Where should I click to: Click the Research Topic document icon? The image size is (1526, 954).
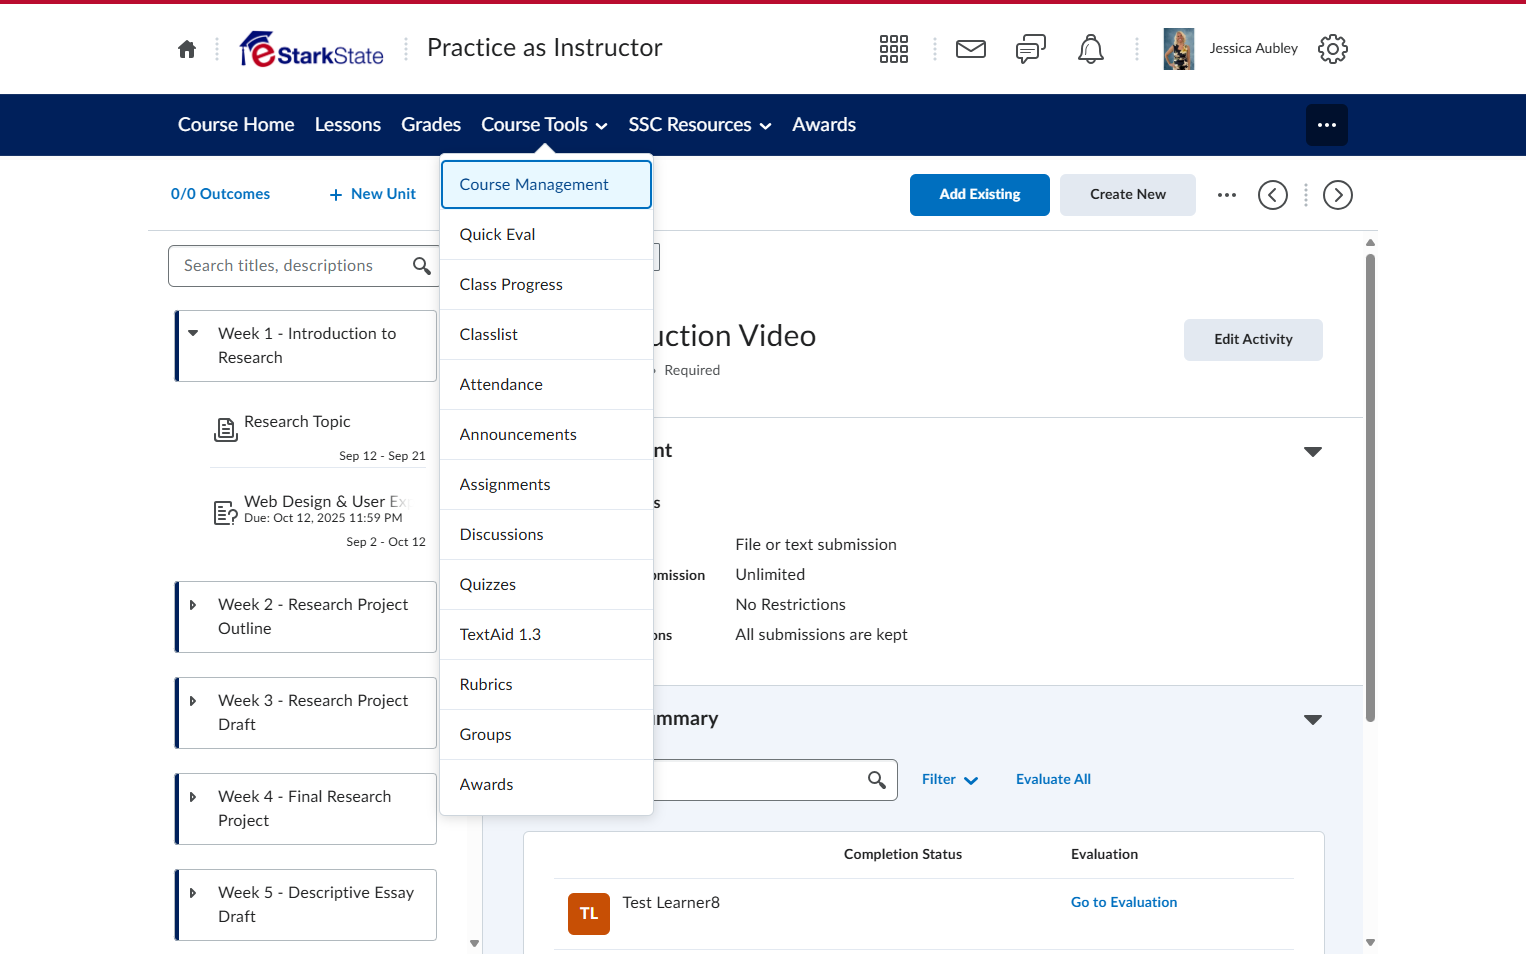226,430
